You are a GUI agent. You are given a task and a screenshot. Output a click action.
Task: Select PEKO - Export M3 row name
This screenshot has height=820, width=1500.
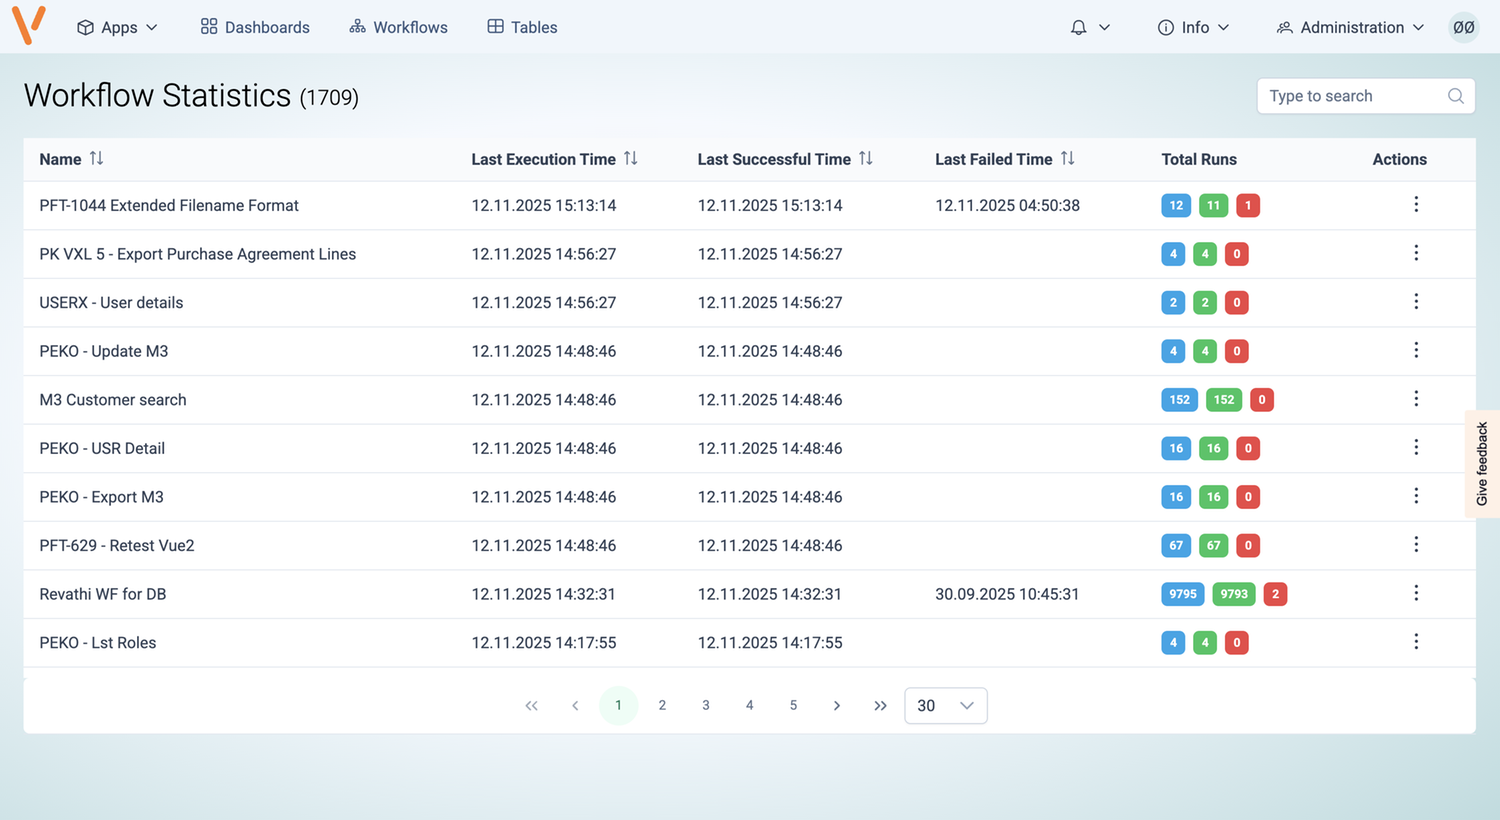coord(101,497)
